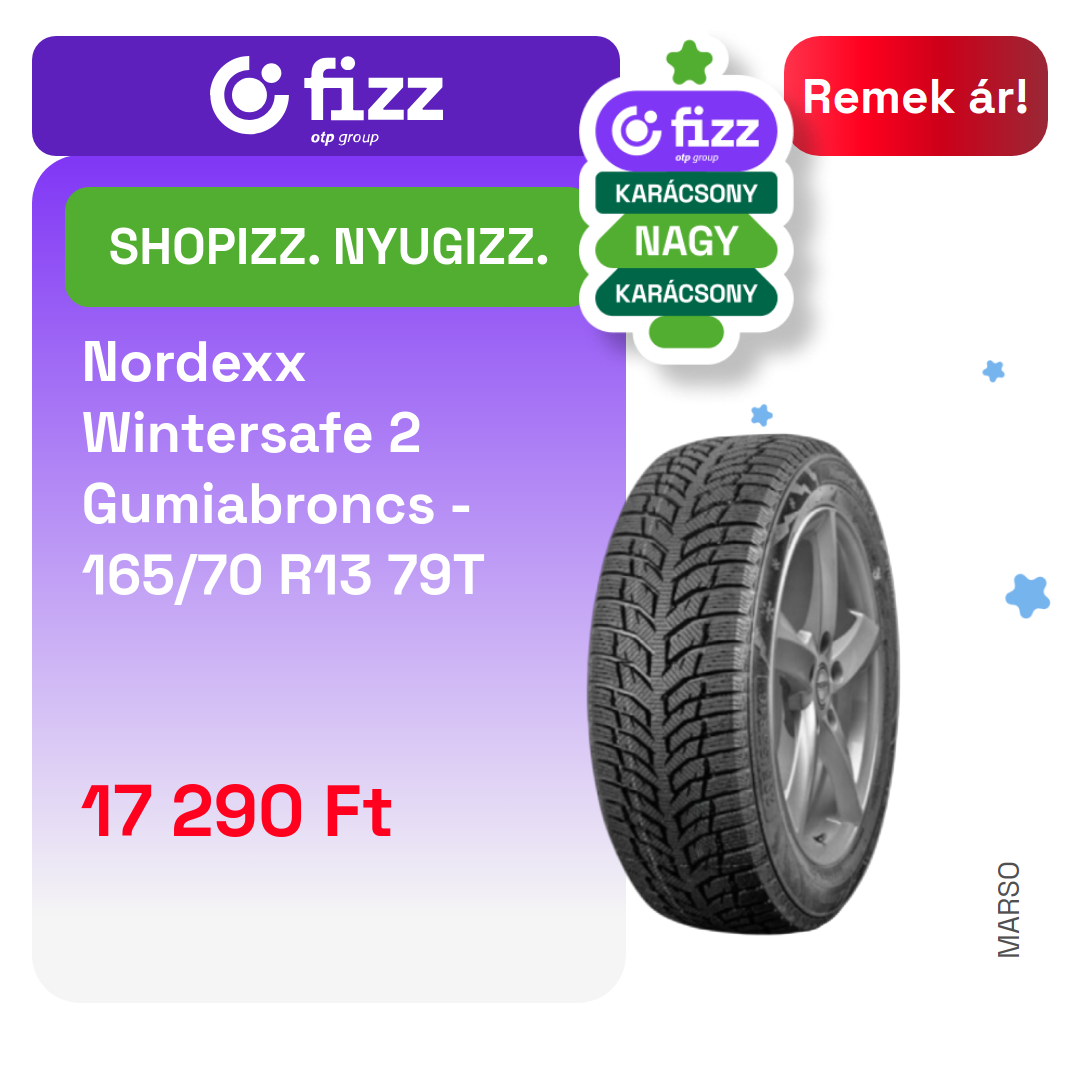This screenshot has width=1080, height=1080.
Task: Click the large blue star decoration
Action: 1028,595
